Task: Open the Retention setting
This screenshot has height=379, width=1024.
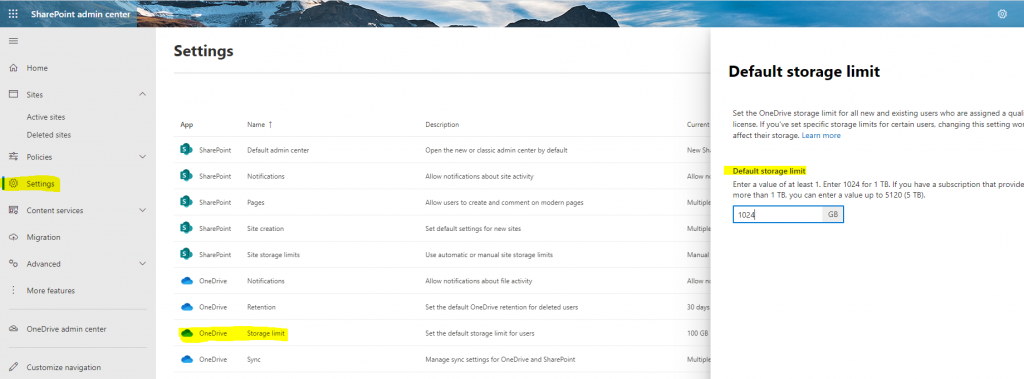Action: [x=261, y=307]
